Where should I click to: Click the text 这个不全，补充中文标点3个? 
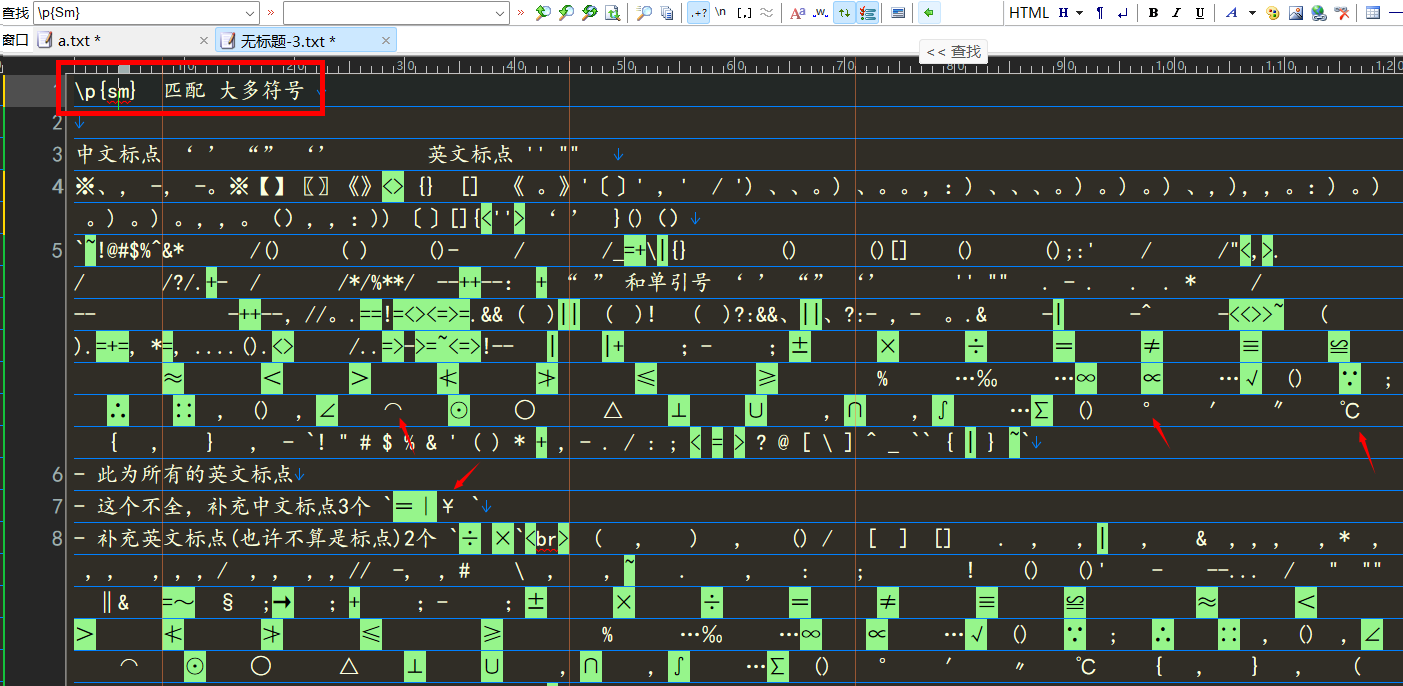click(x=234, y=506)
